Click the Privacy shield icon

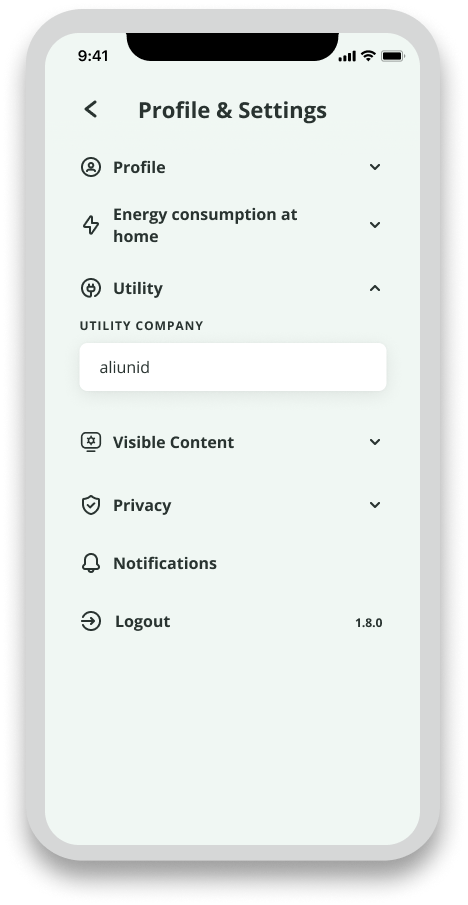pos(91,505)
